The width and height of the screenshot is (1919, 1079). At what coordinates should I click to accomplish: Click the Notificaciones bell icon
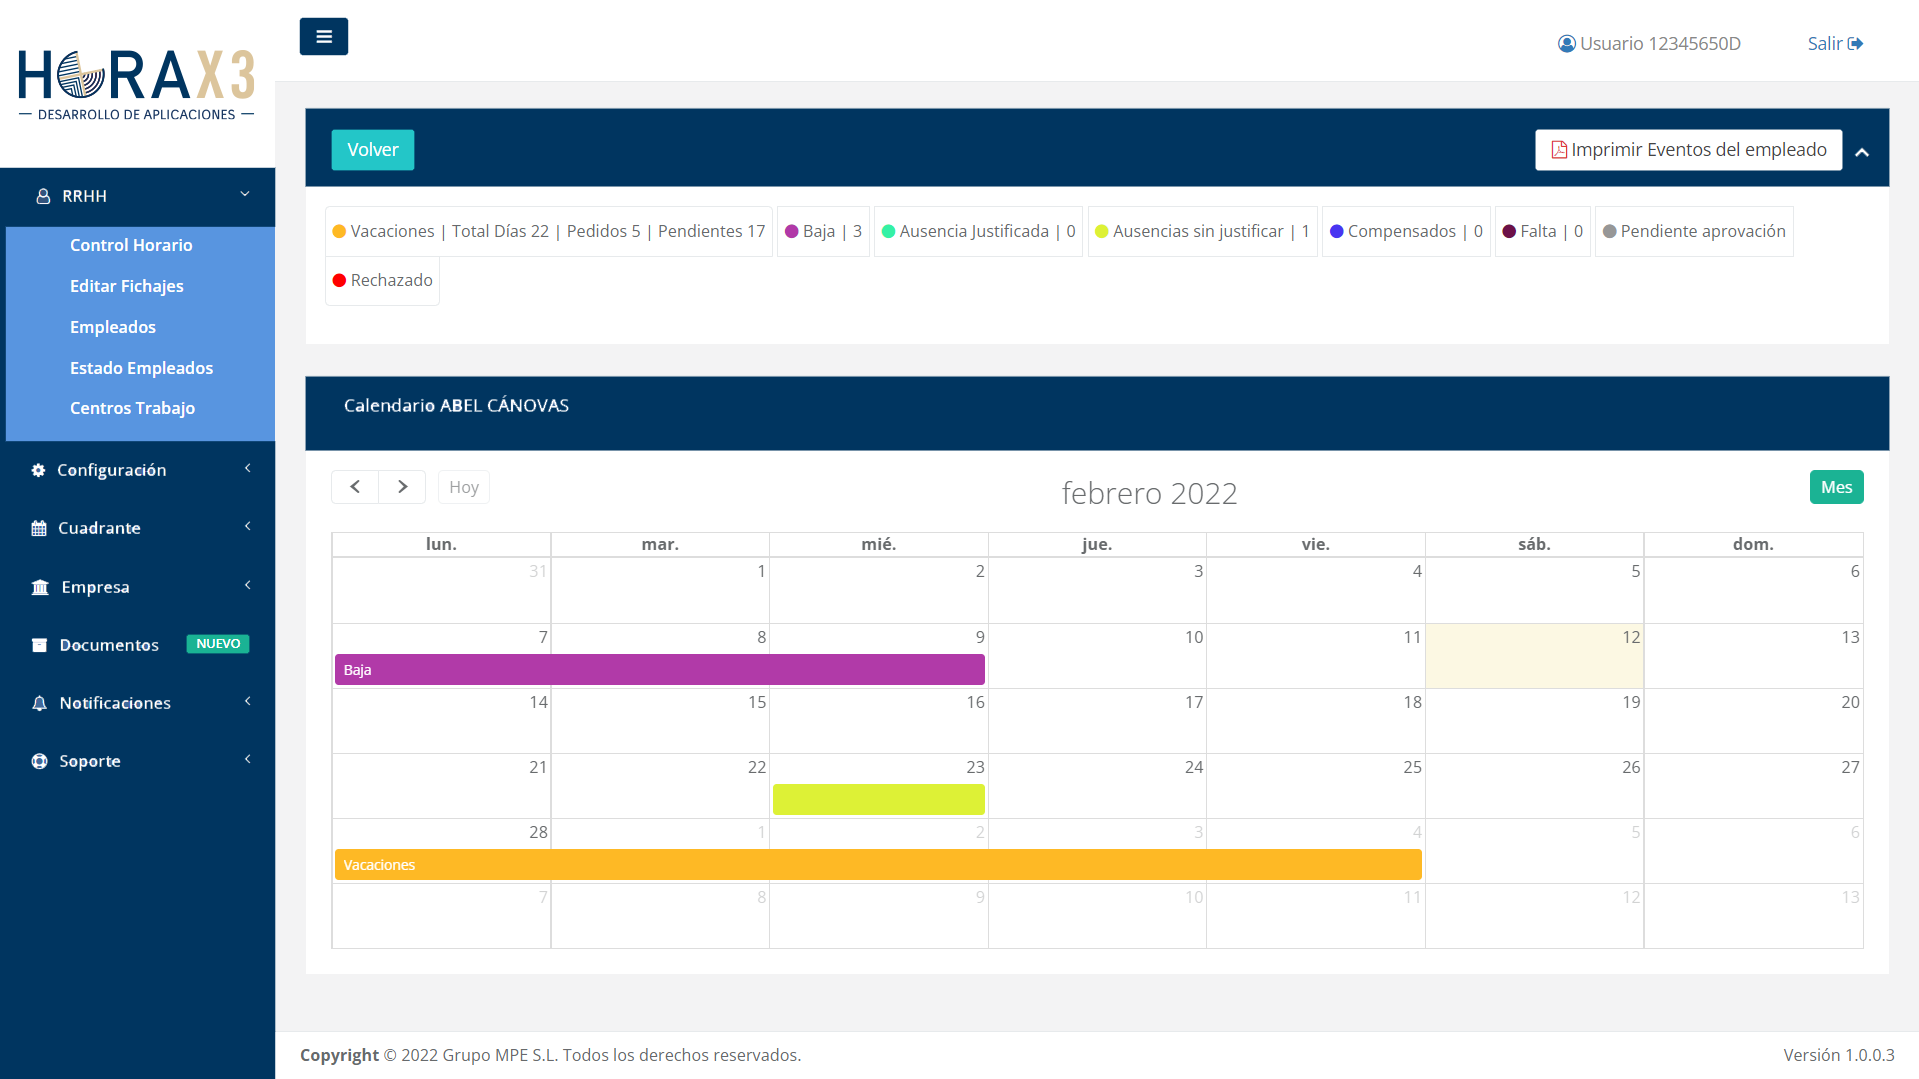pyautogui.click(x=39, y=703)
